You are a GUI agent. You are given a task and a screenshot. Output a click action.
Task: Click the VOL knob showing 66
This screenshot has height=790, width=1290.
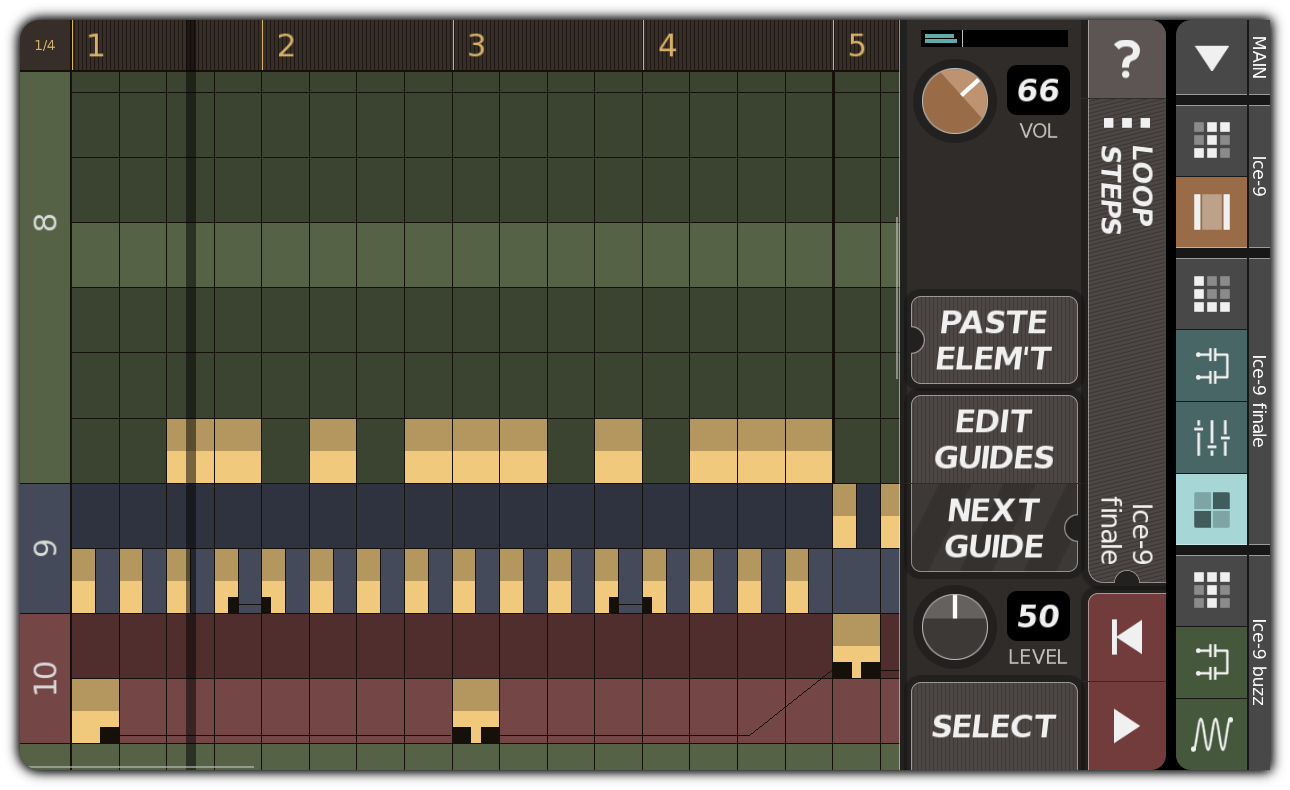953,100
